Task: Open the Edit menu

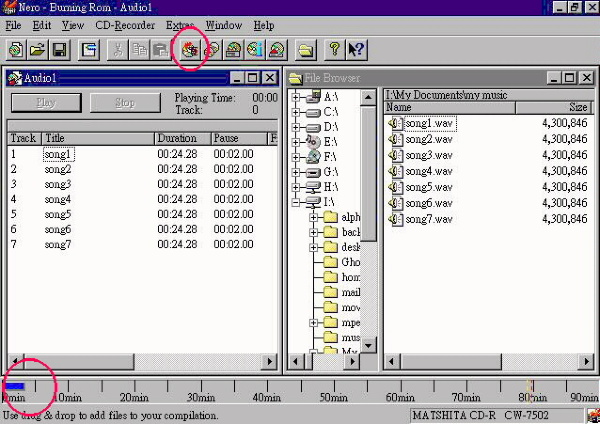Action: [x=42, y=26]
